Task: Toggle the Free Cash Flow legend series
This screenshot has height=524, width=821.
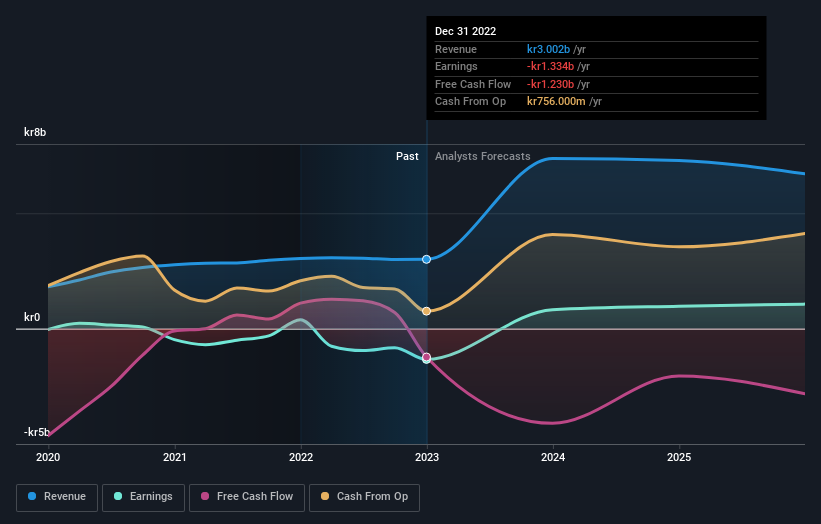Action: coord(247,497)
